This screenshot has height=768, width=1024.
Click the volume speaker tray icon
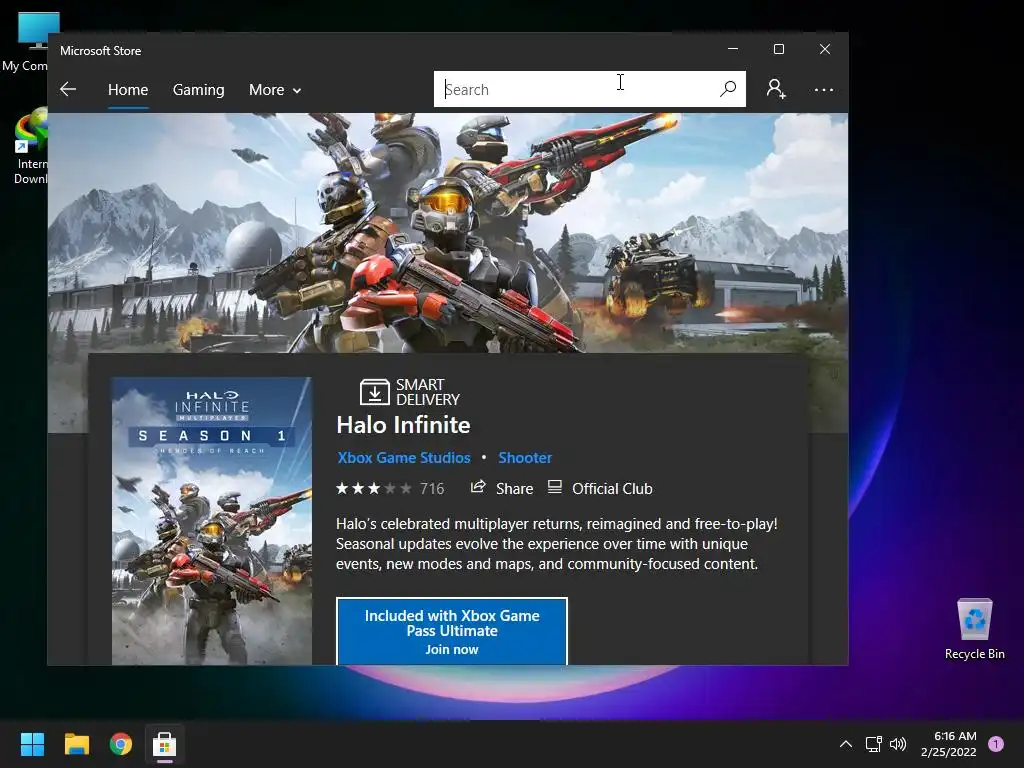click(898, 744)
